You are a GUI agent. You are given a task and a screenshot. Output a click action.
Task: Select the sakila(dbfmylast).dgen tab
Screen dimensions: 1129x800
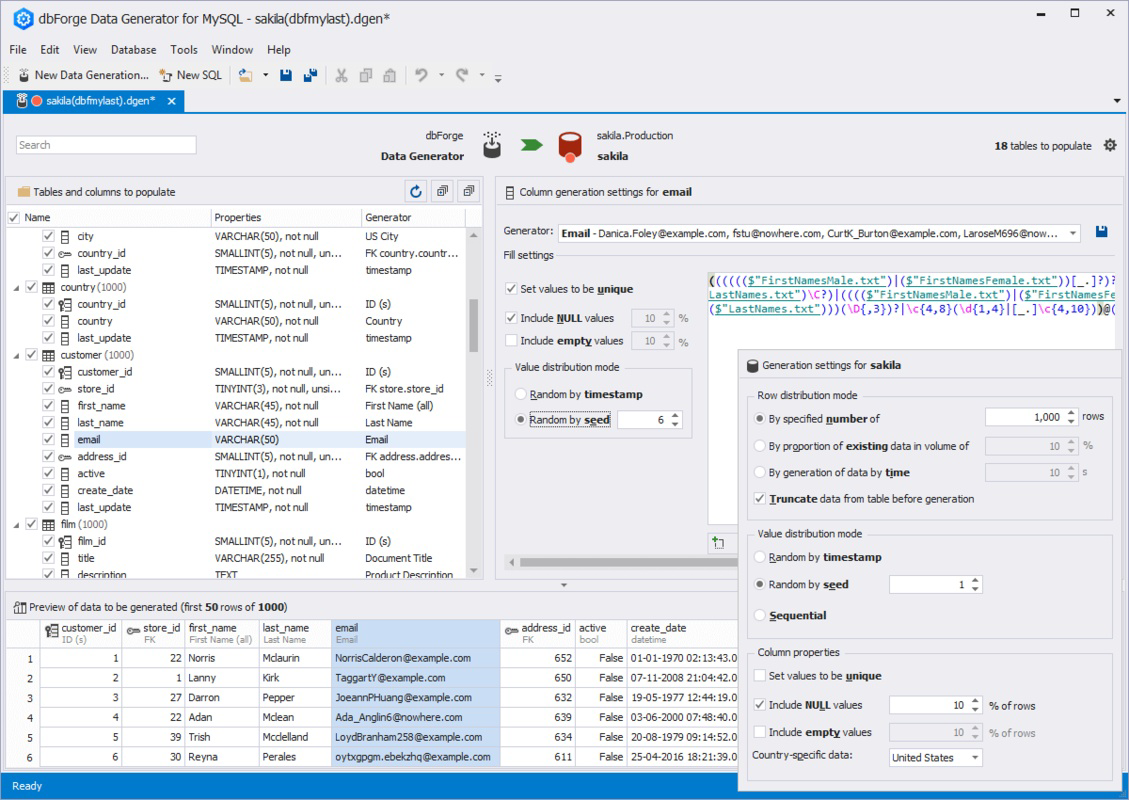pos(95,100)
